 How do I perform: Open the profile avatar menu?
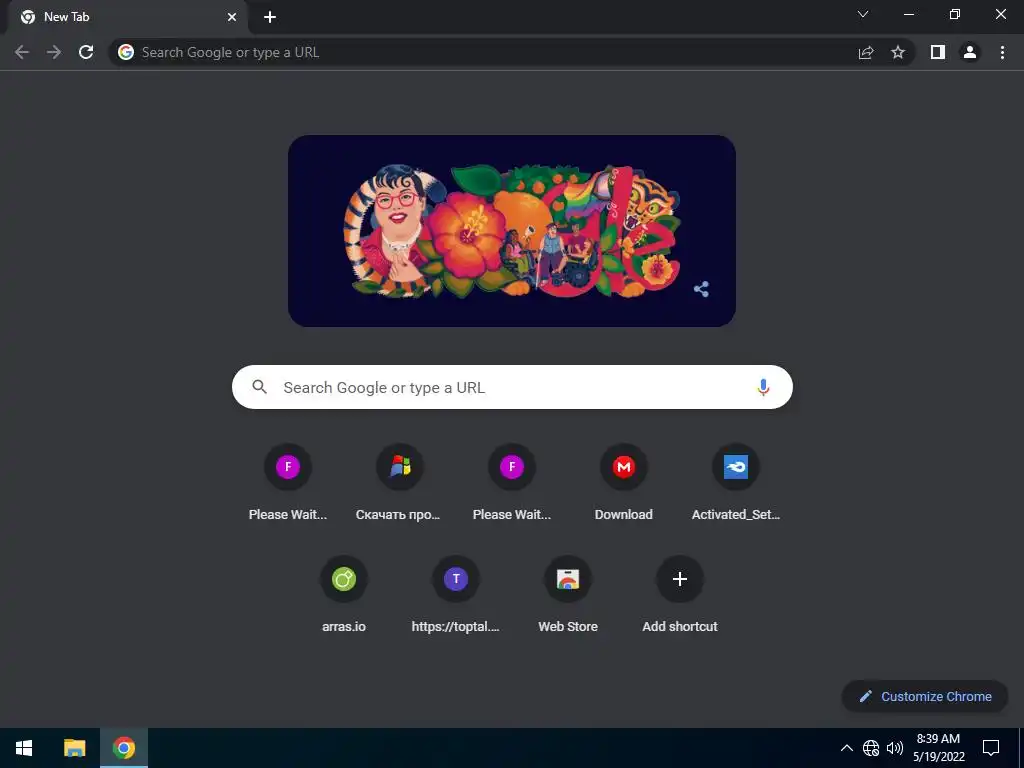coord(970,52)
